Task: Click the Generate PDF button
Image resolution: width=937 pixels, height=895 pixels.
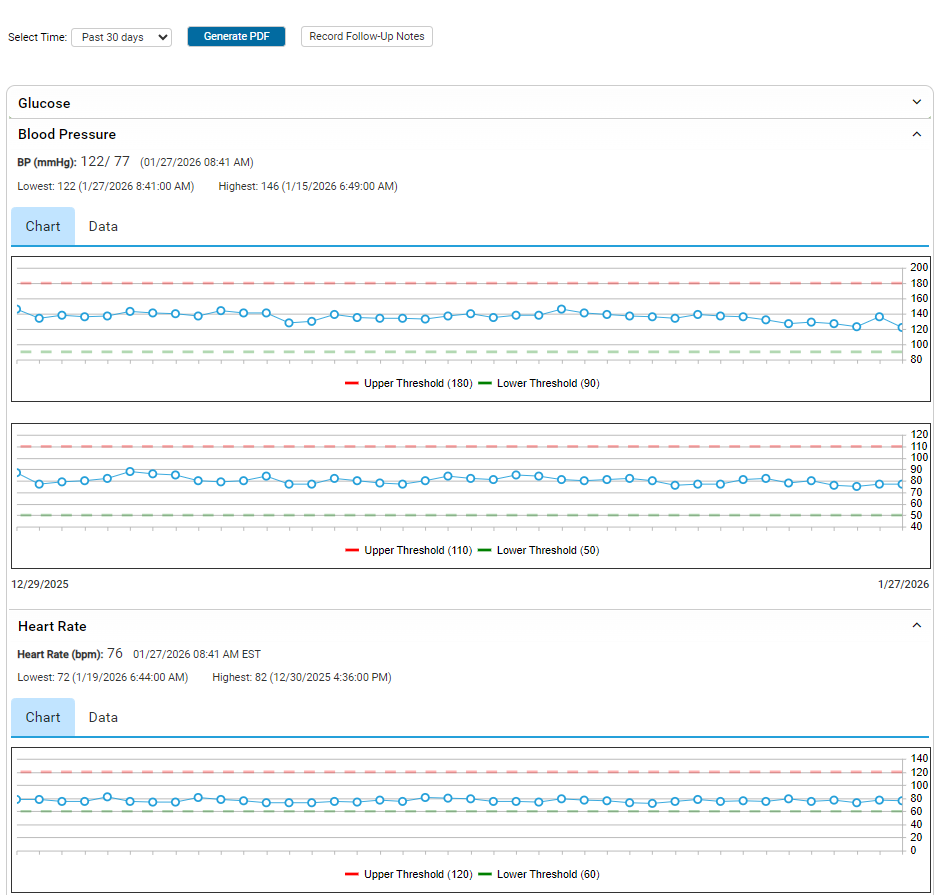Action: 236,36
